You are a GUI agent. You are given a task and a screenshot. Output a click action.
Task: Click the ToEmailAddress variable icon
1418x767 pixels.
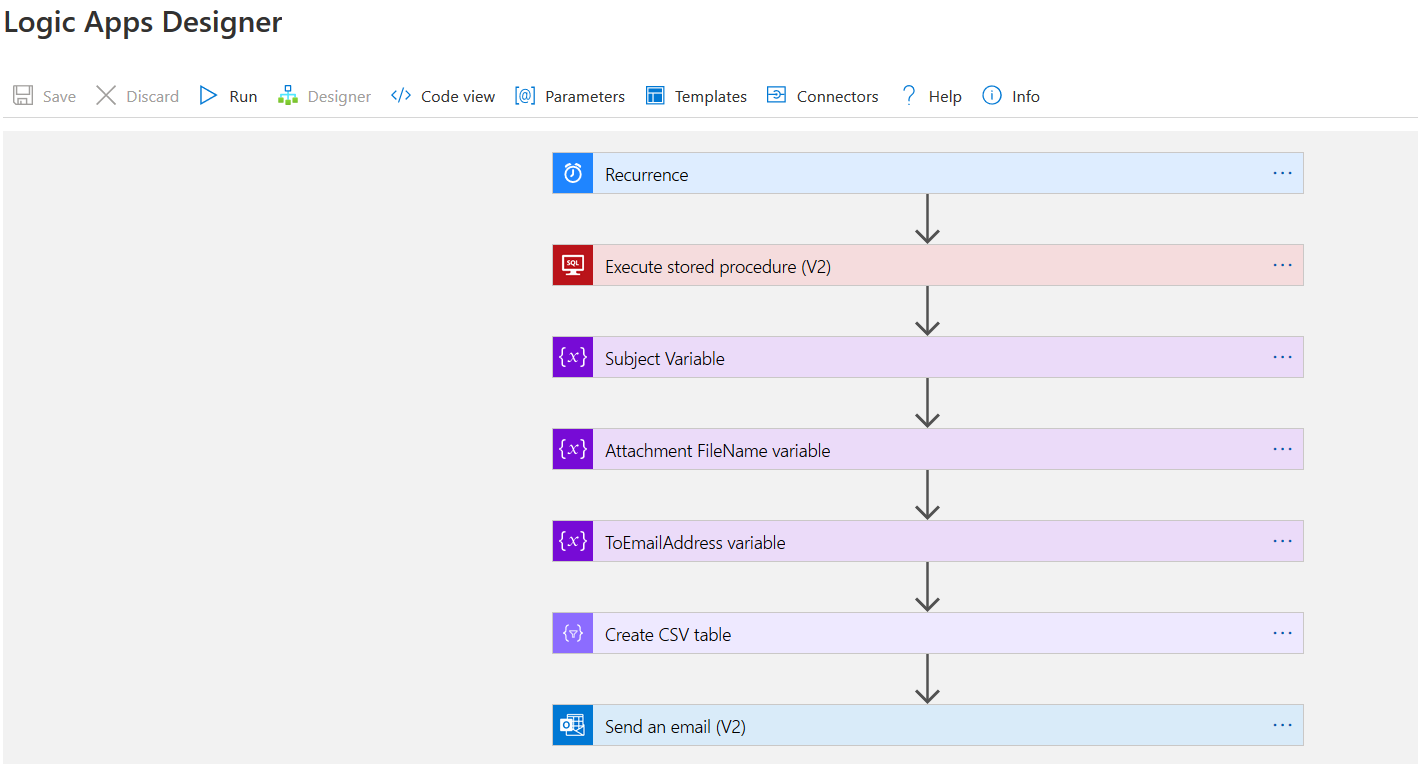pyautogui.click(x=573, y=541)
